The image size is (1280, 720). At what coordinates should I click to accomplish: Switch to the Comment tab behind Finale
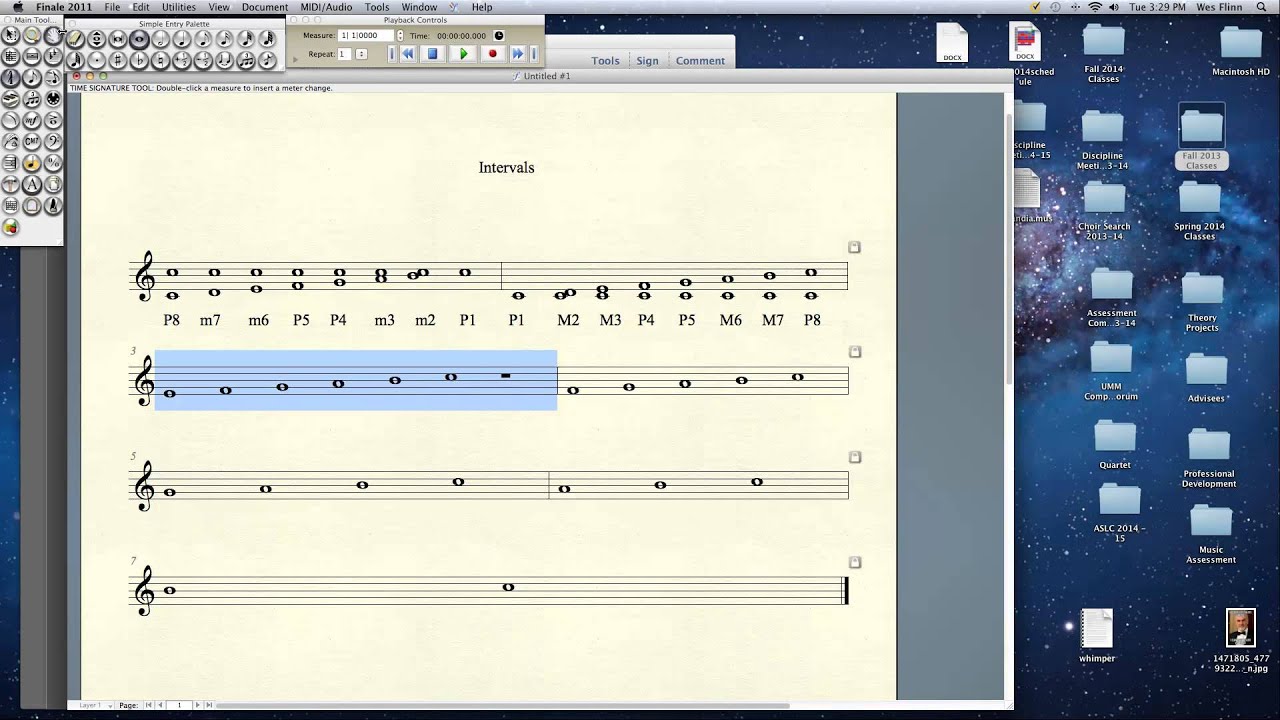(x=700, y=61)
